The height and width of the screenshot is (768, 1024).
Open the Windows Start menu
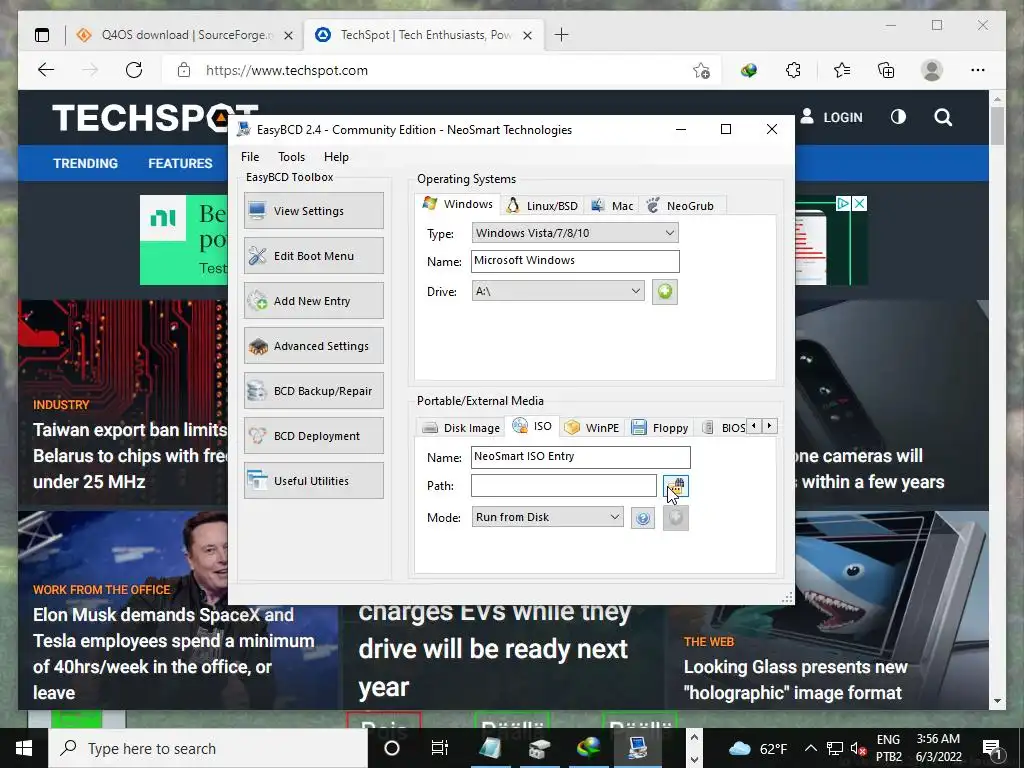24,748
